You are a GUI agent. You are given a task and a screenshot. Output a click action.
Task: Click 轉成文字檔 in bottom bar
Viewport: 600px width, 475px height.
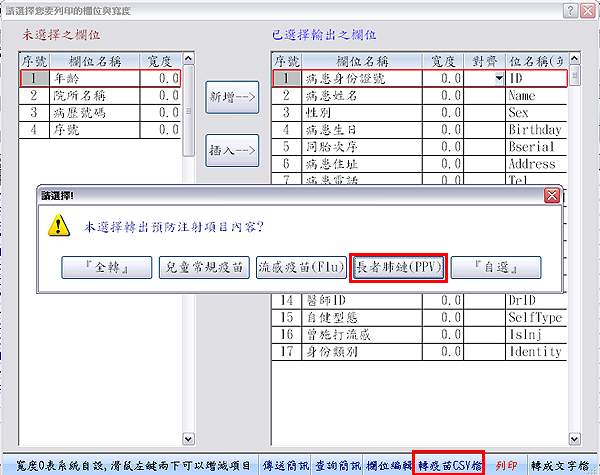pos(561,465)
